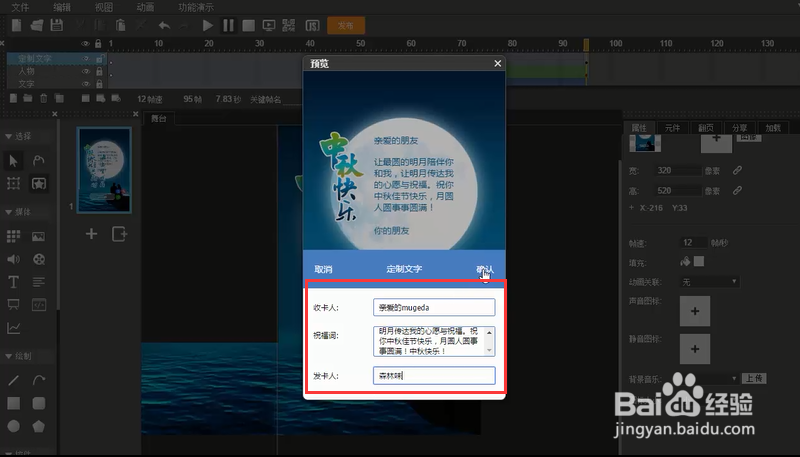Click the media library grid icon
The image size is (800, 457).
coord(13,236)
